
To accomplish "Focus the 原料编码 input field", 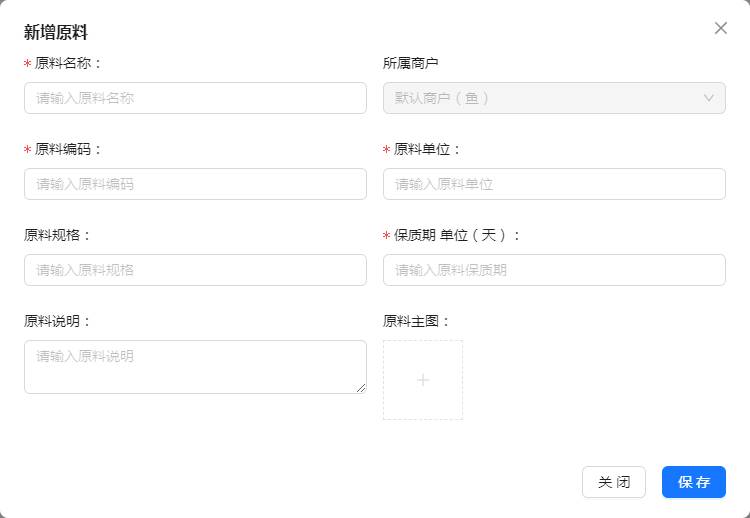I will click(x=195, y=184).
